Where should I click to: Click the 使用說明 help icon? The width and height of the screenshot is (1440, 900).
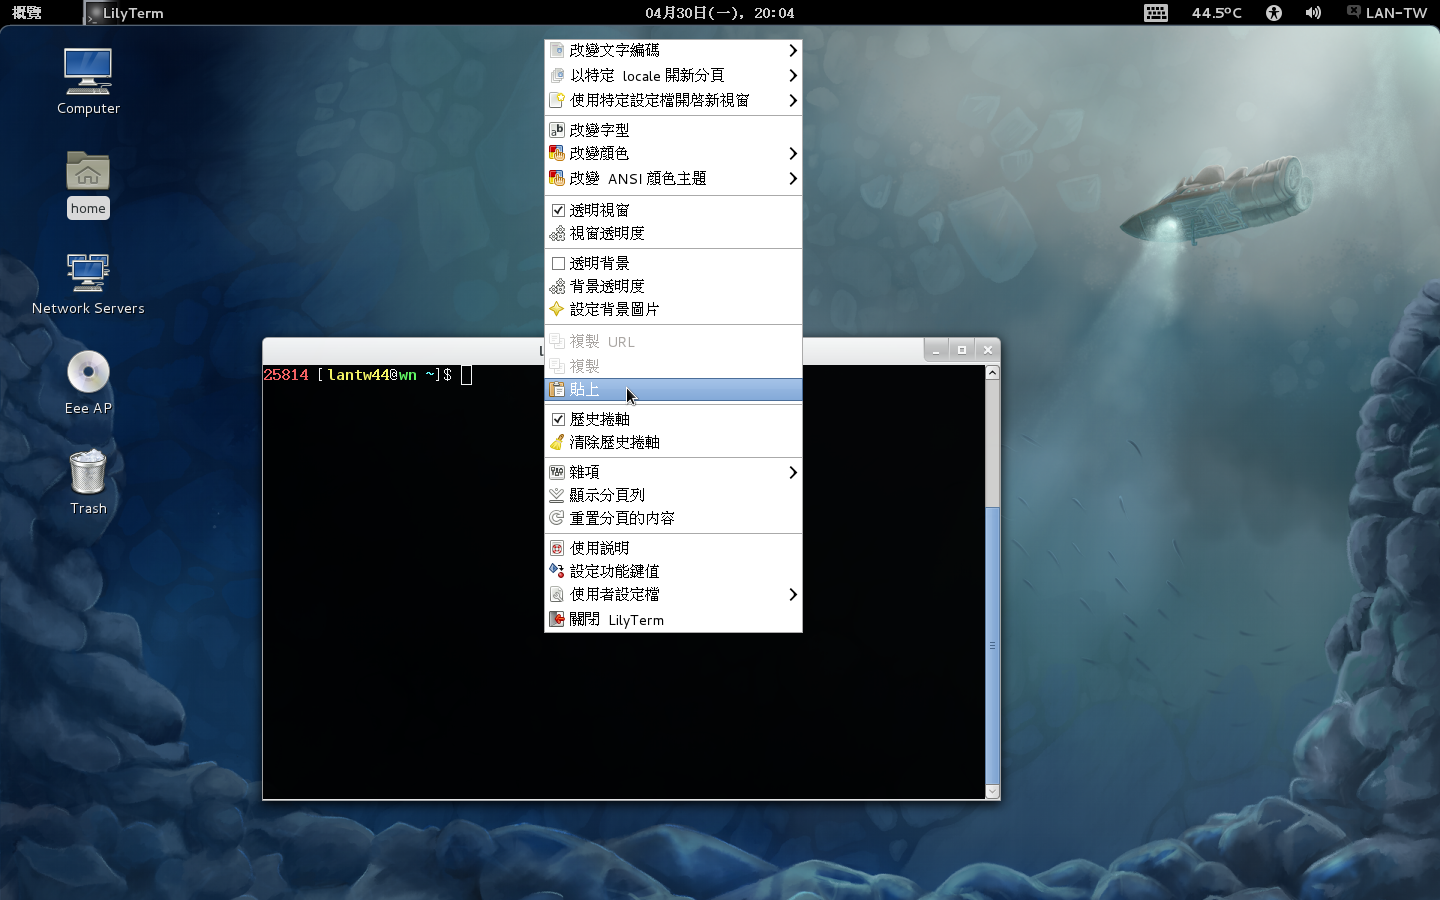tap(557, 548)
